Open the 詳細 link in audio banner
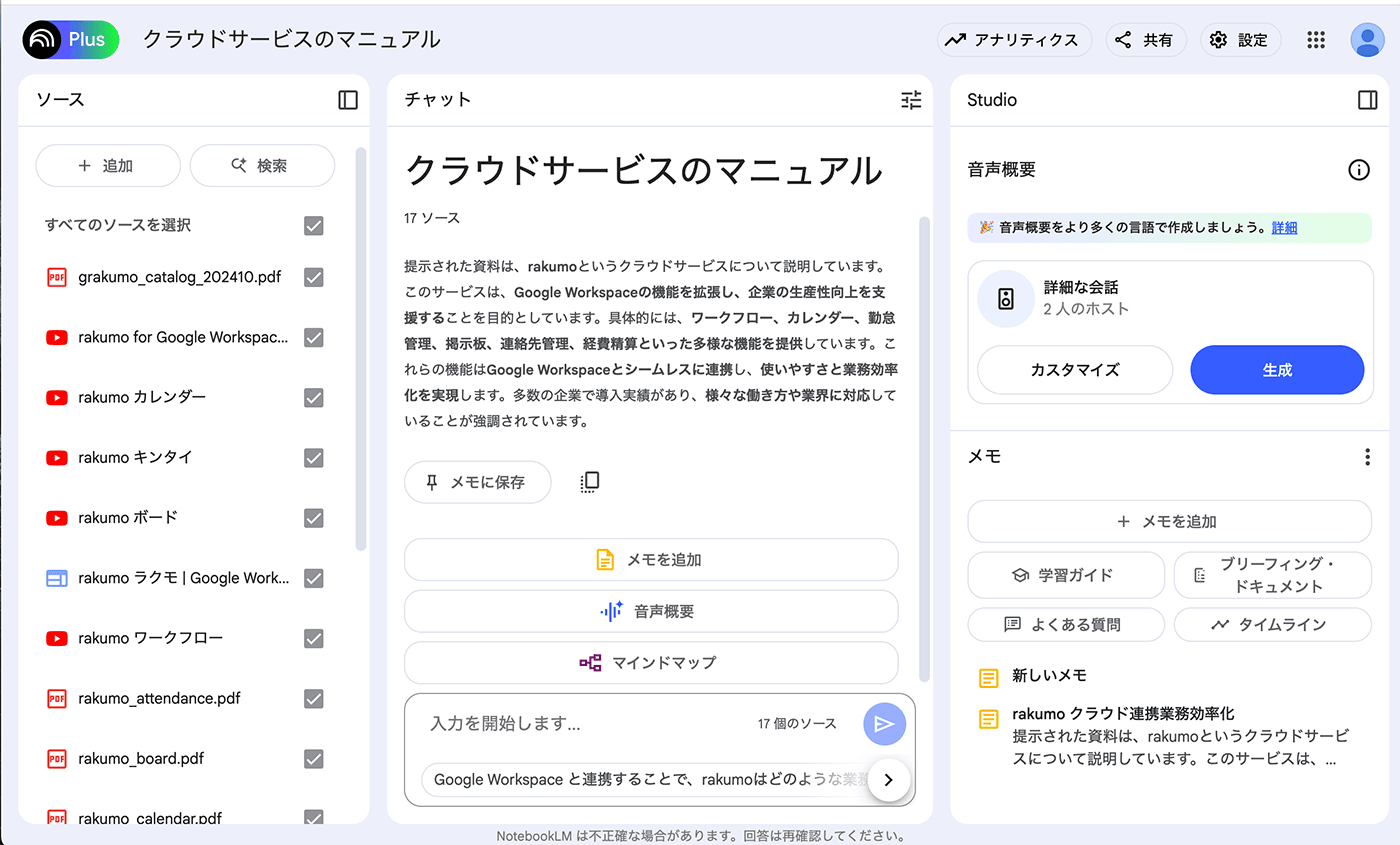This screenshot has height=845, width=1400. coord(1284,228)
